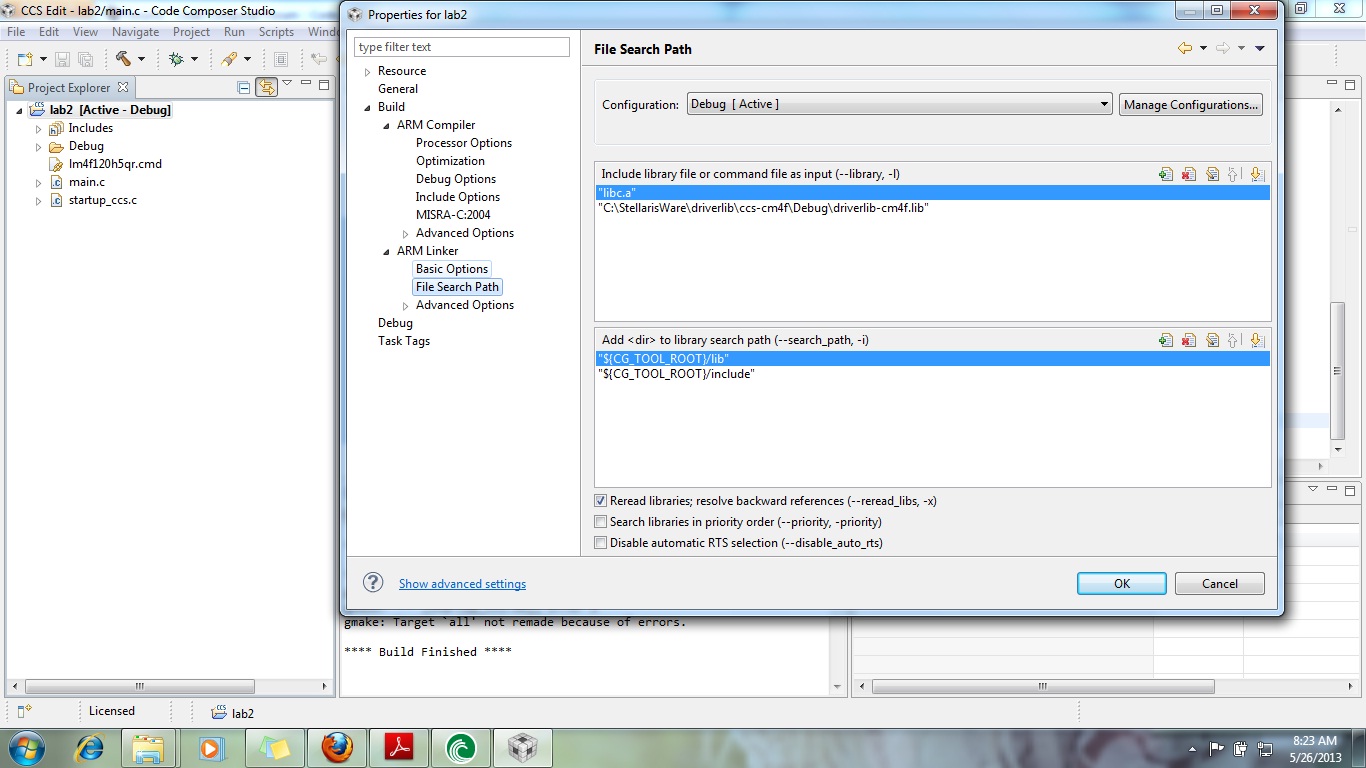Select startup_ccs.c in Project Explorer

[x=103, y=200]
